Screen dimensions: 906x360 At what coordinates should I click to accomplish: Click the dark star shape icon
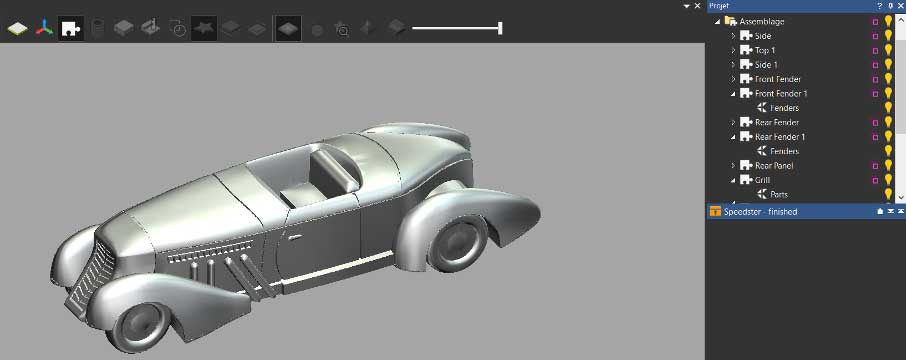tap(203, 28)
